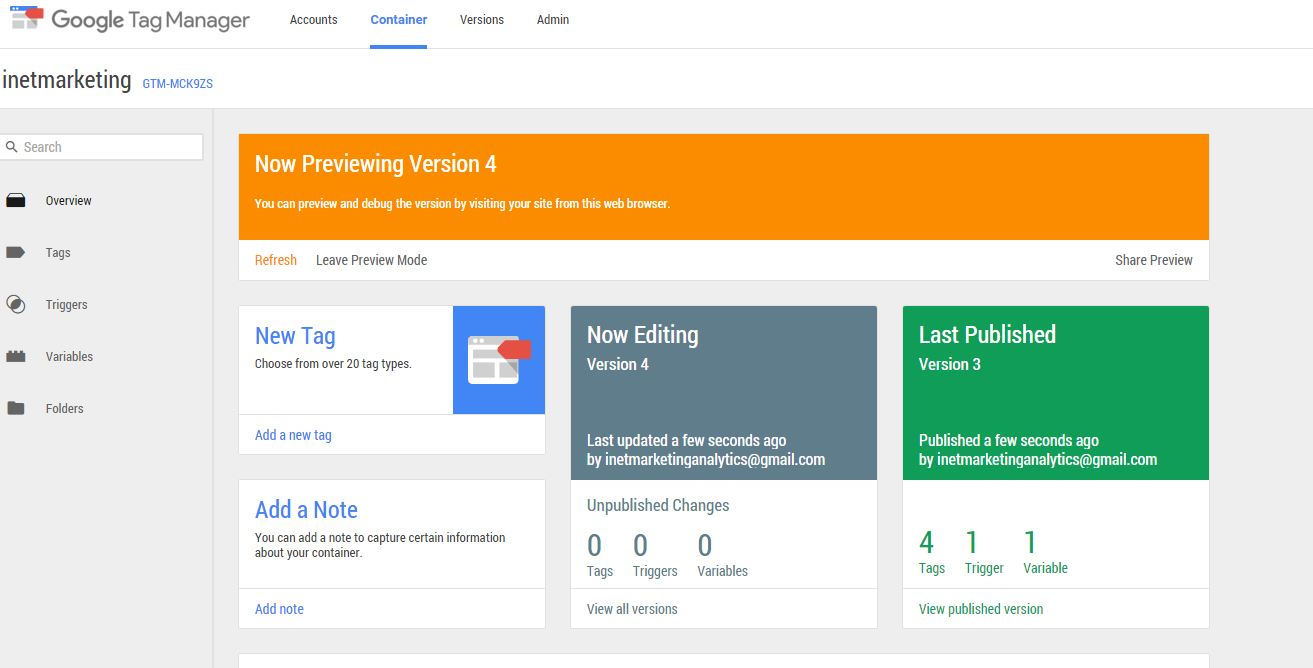Viewport: 1313px width, 668px height.
Task: Click the unpublished Variables count 0
Action: pyautogui.click(x=705, y=546)
